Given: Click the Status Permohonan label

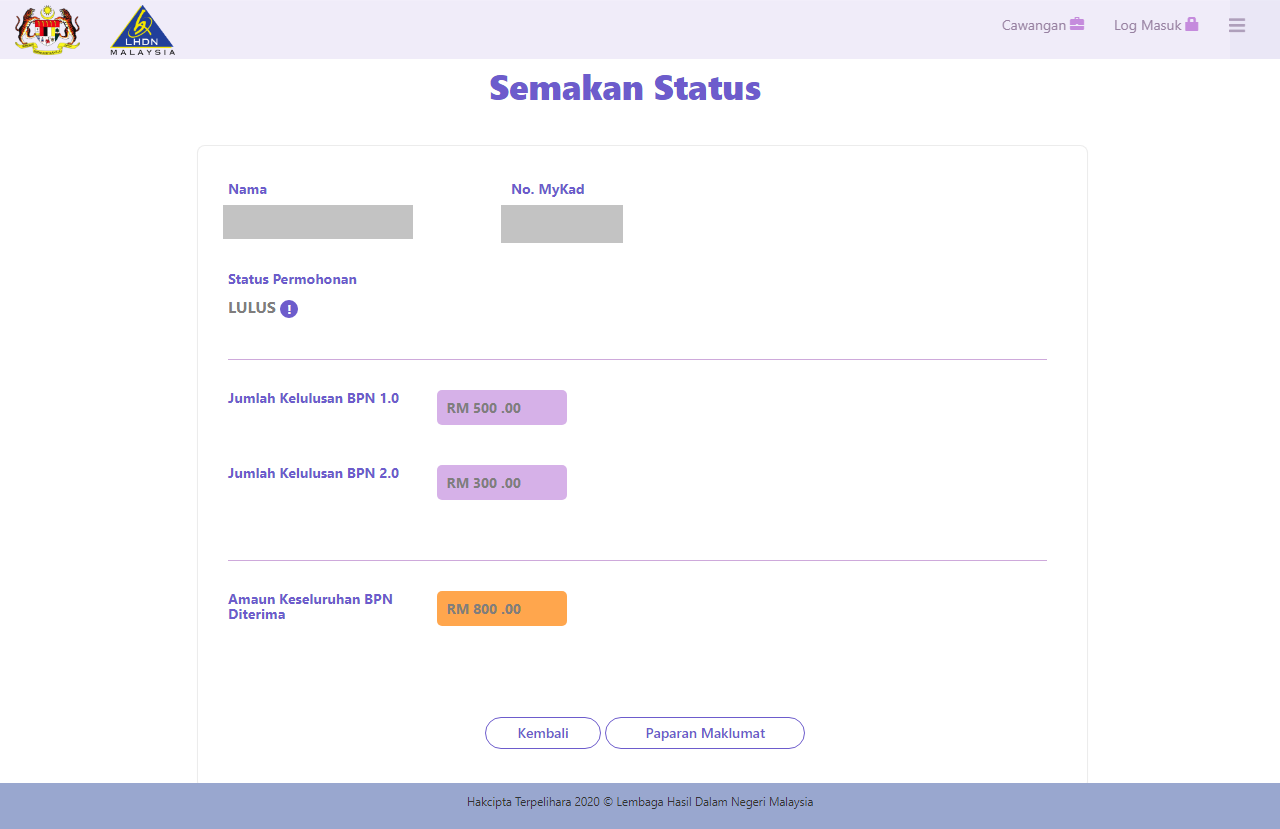Looking at the screenshot, I should [x=292, y=279].
